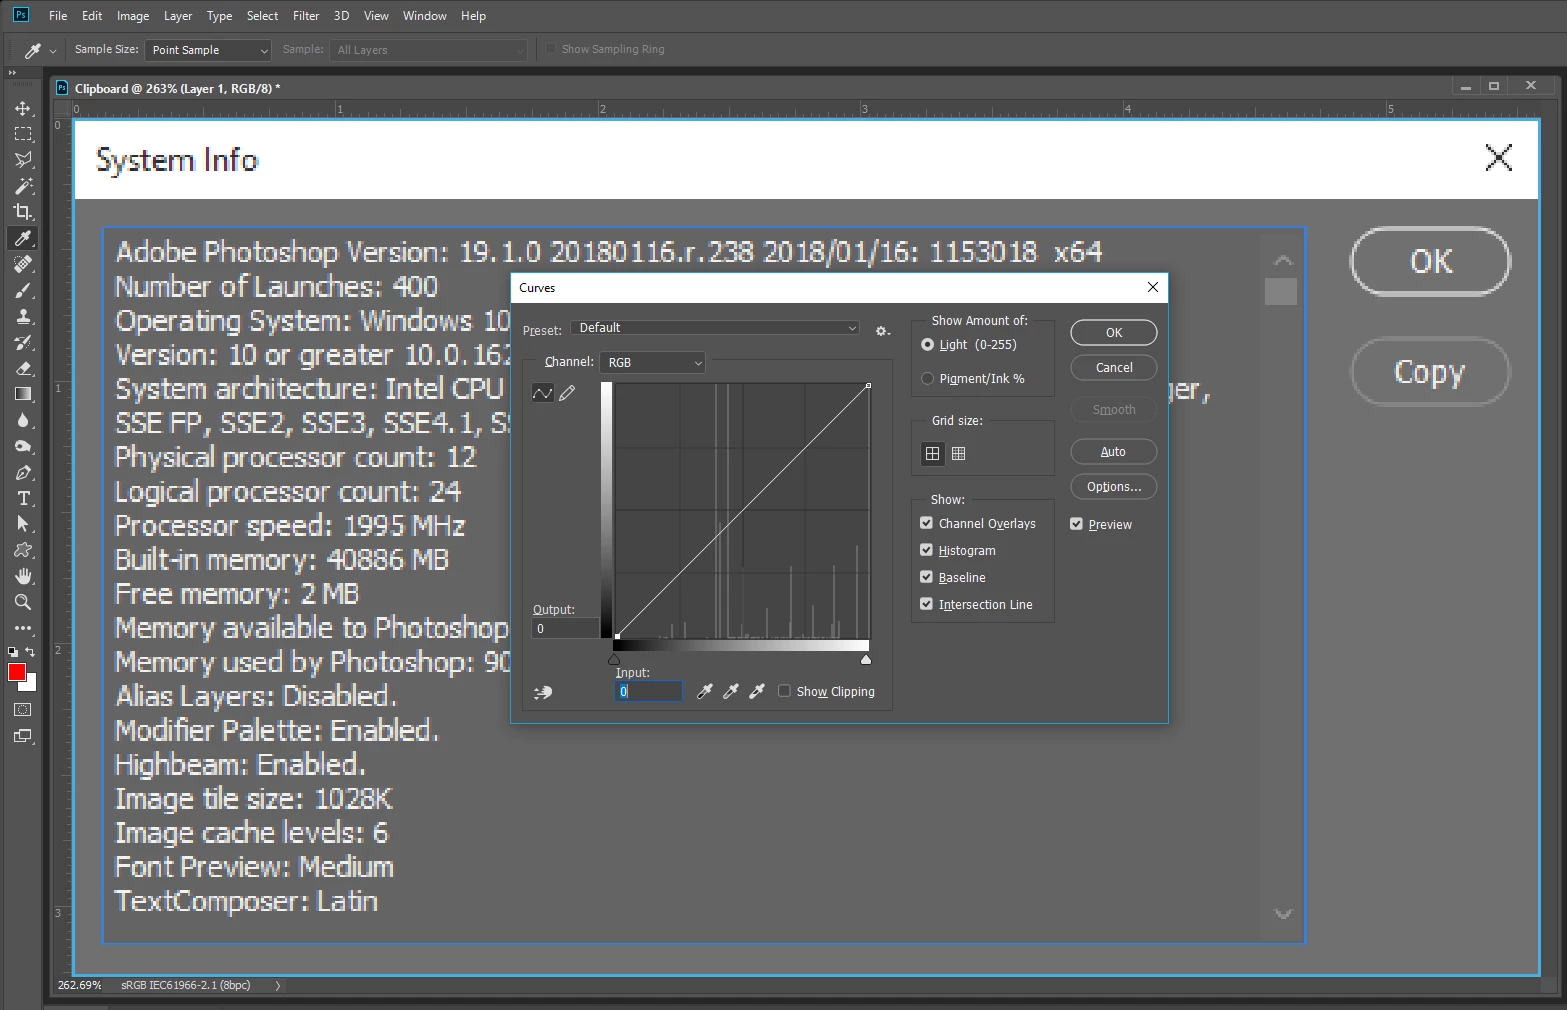This screenshot has height=1010, width=1567.
Task: Click the swap foreground and background colors icon
Action: (30, 652)
